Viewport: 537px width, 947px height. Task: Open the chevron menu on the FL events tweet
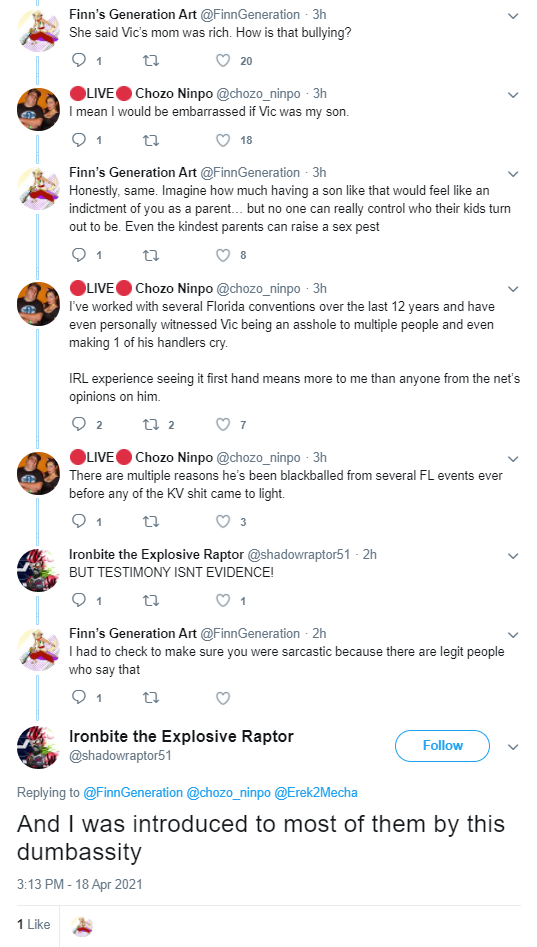coord(513,458)
